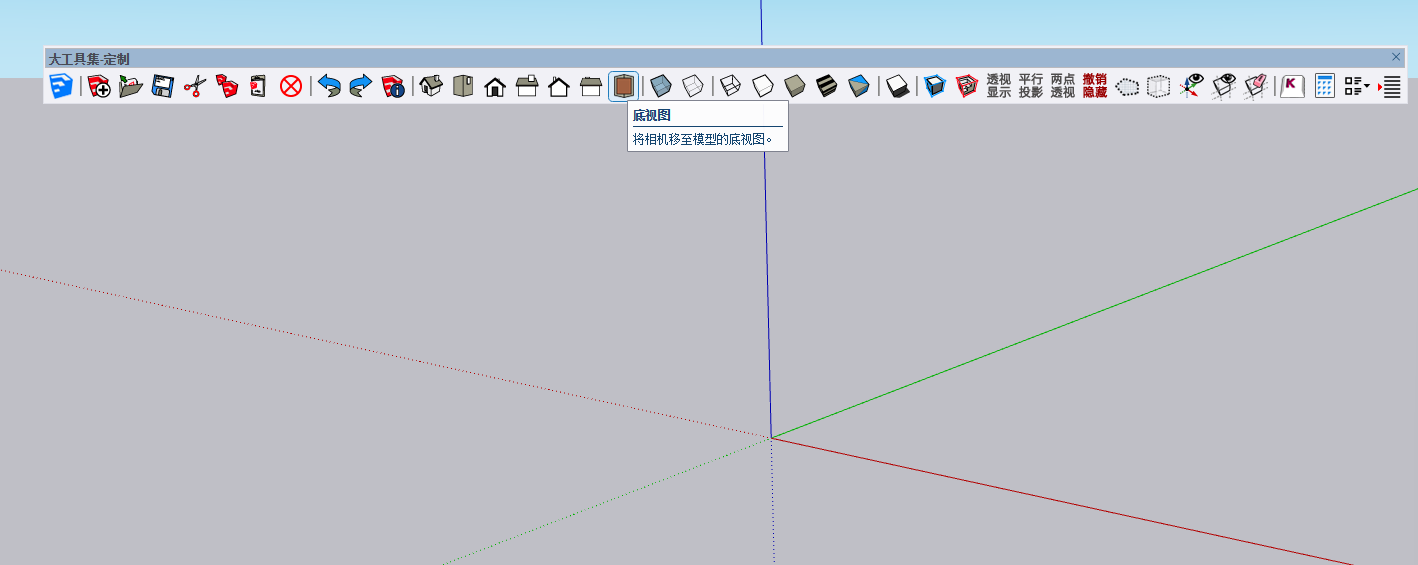Toggle axes visibility eye icon

pos(1190,86)
